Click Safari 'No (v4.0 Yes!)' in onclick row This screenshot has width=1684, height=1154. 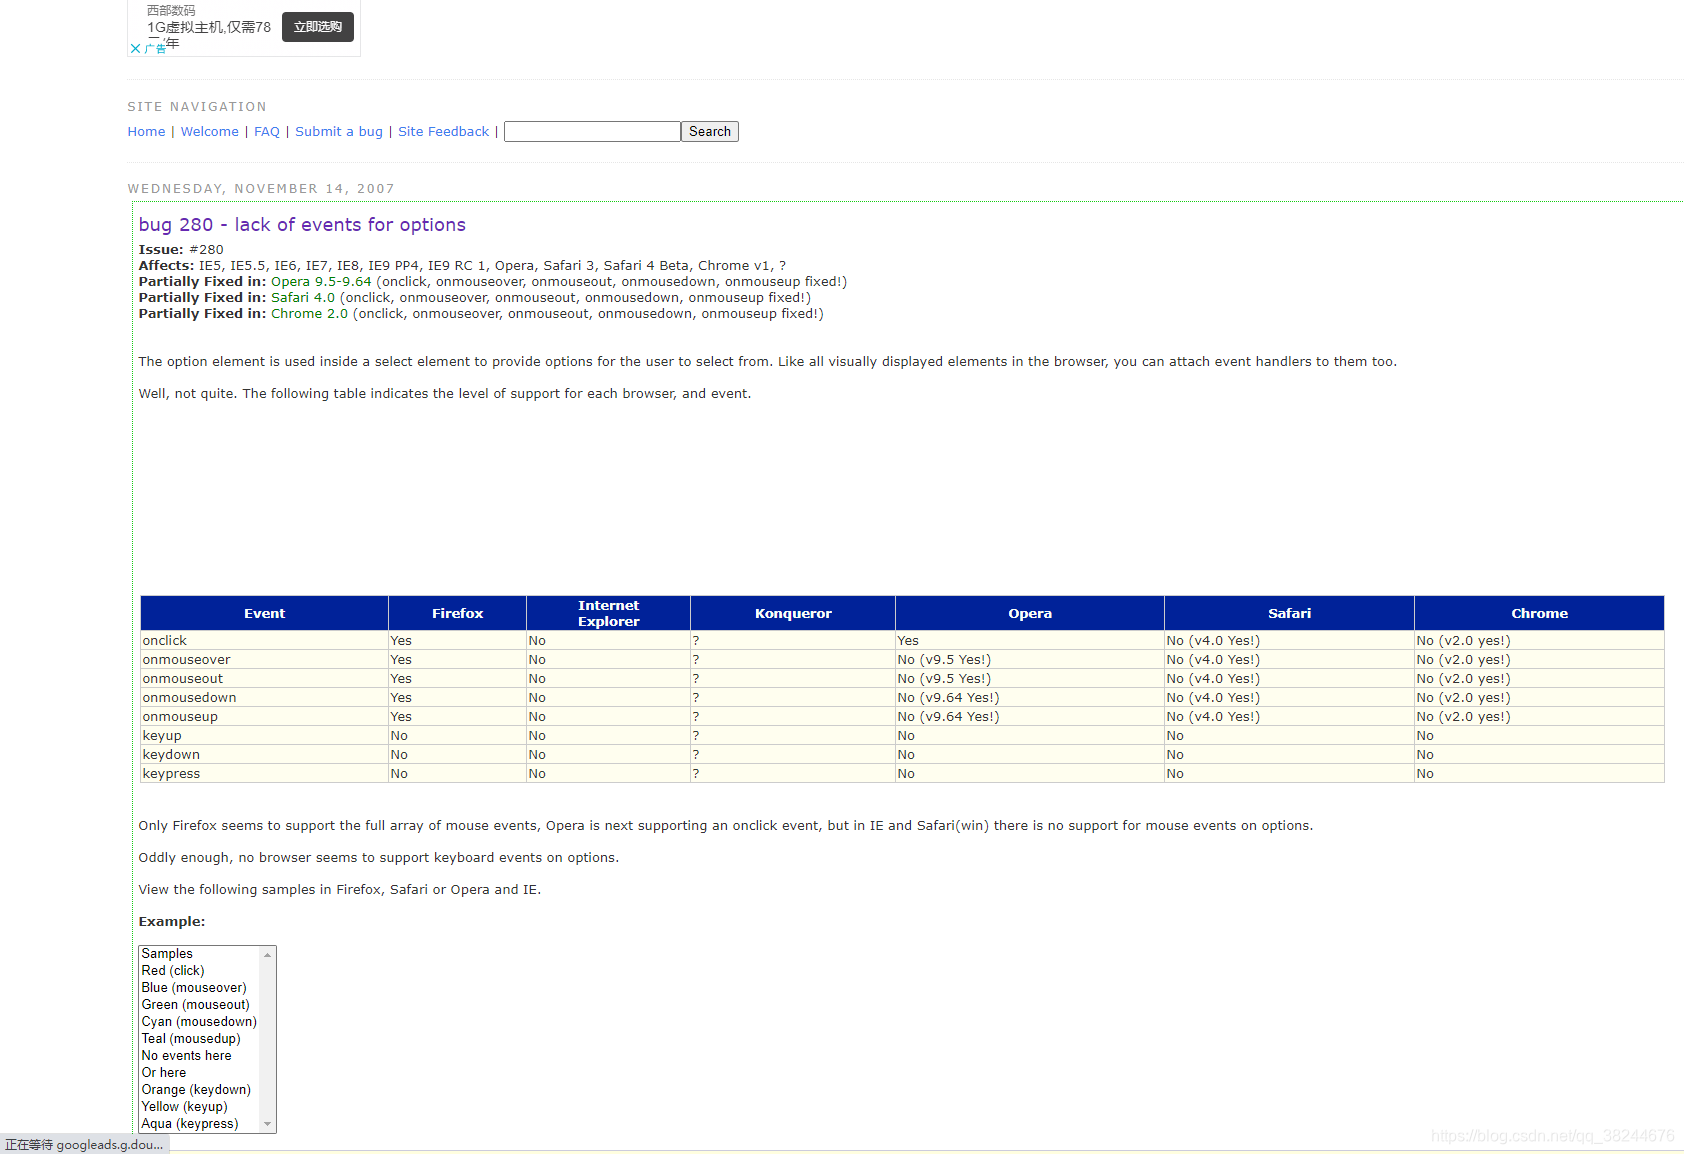(x=1290, y=641)
